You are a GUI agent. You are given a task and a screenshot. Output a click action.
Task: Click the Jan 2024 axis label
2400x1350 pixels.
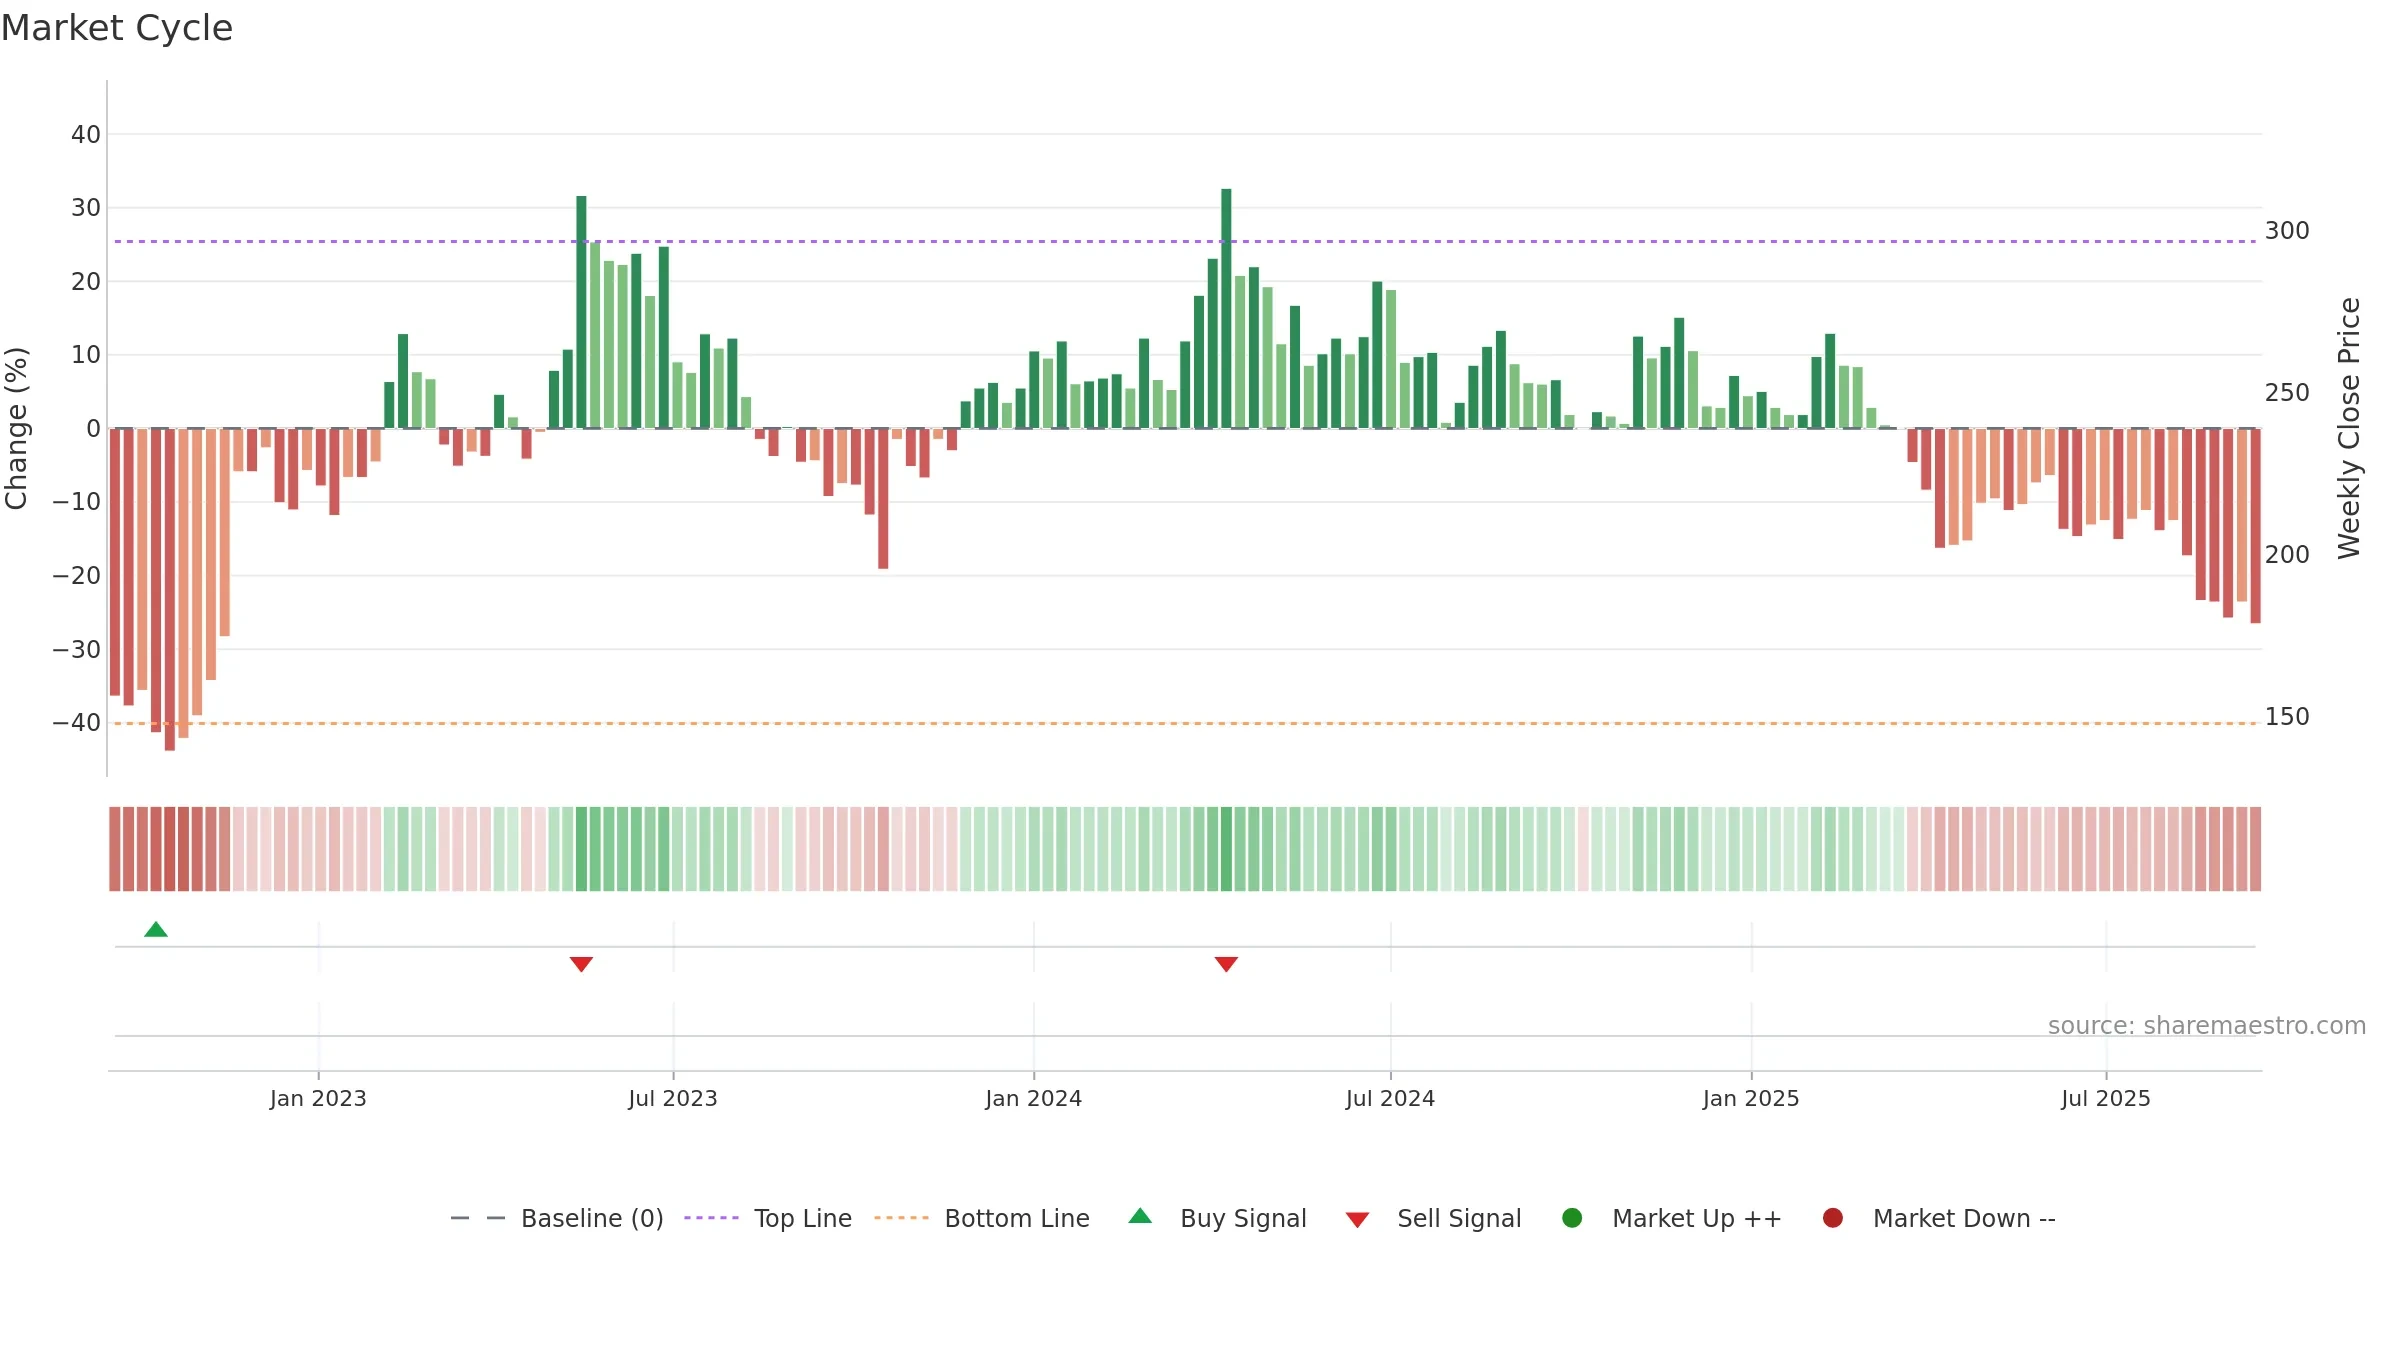pos(1033,1098)
